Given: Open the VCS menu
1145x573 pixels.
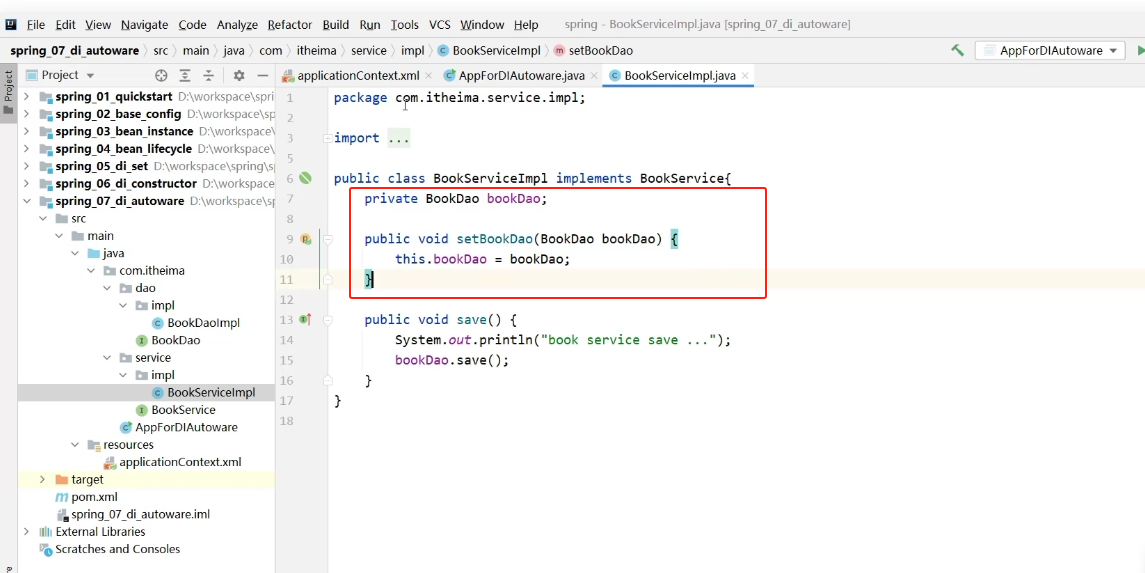Looking at the screenshot, I should (440, 25).
